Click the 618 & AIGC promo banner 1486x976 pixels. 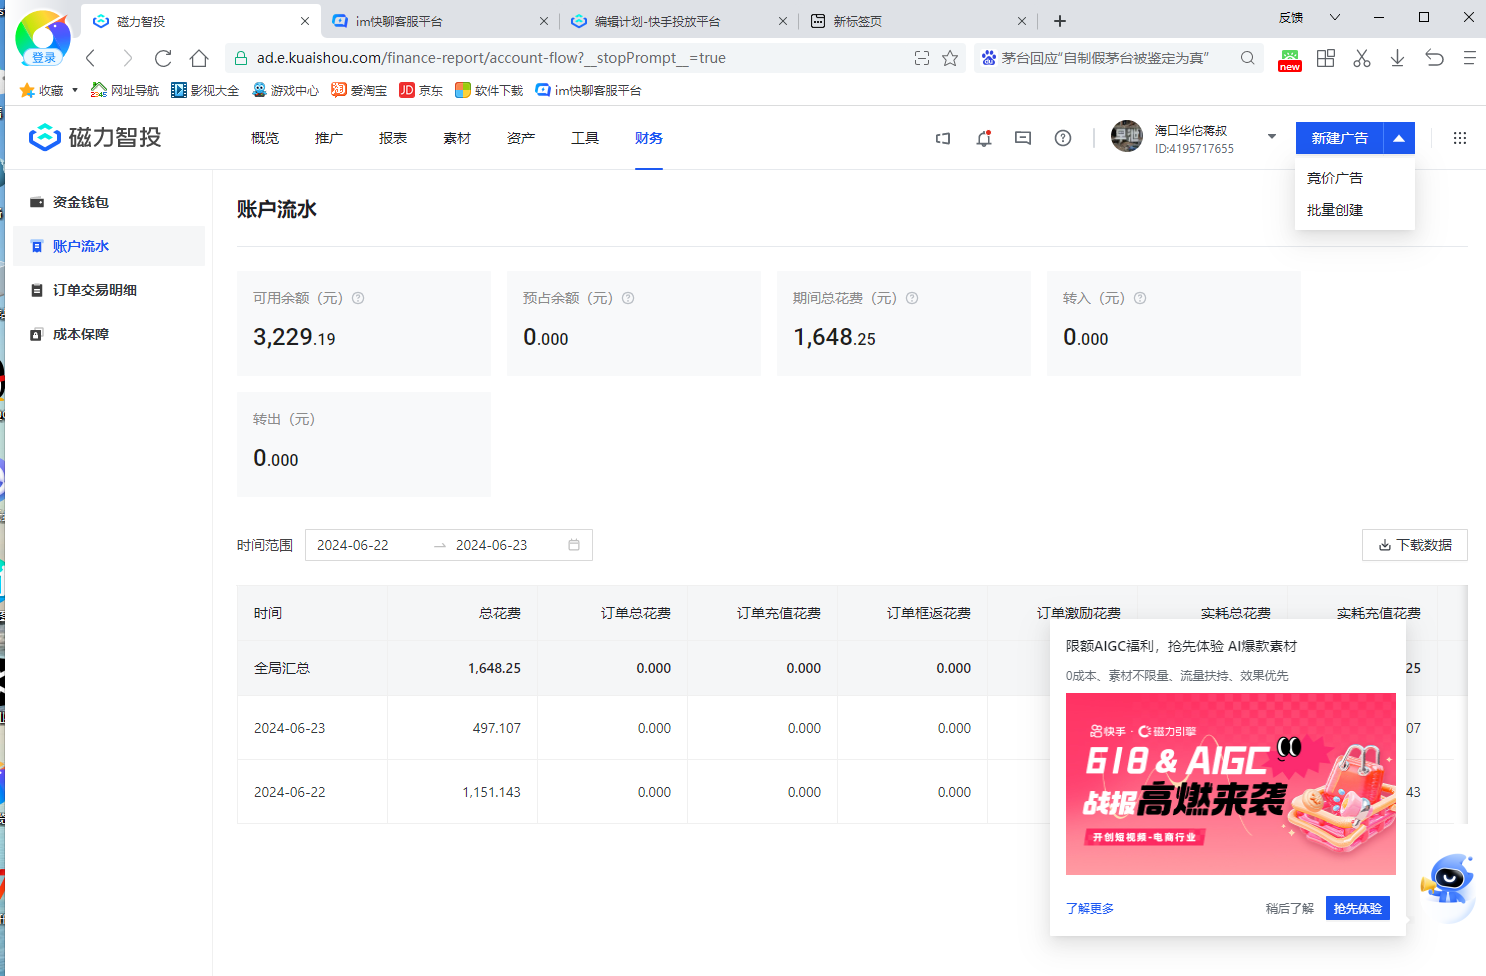pyautogui.click(x=1231, y=784)
